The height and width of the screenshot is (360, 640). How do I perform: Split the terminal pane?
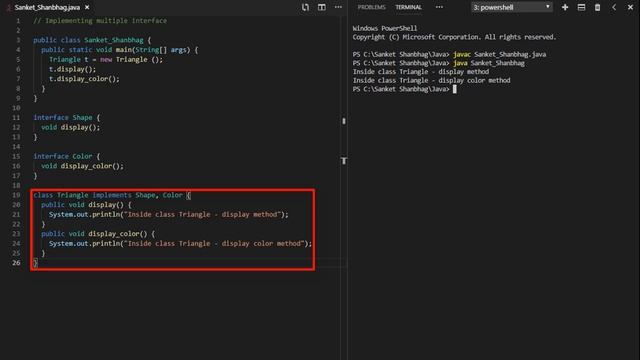[581, 7]
